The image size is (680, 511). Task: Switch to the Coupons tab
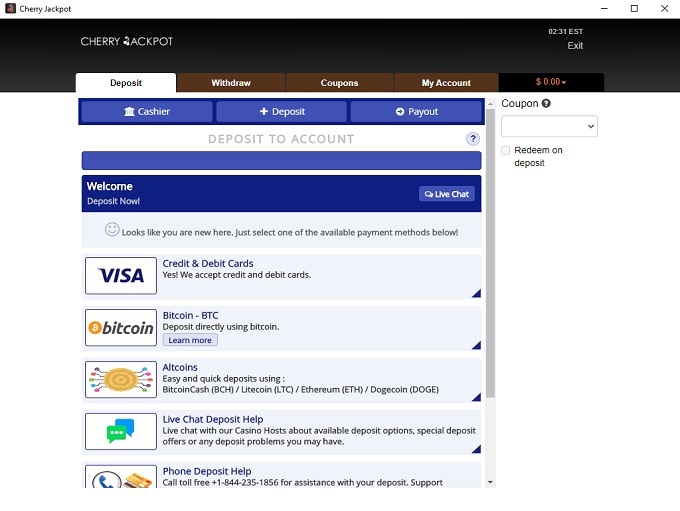click(x=339, y=83)
